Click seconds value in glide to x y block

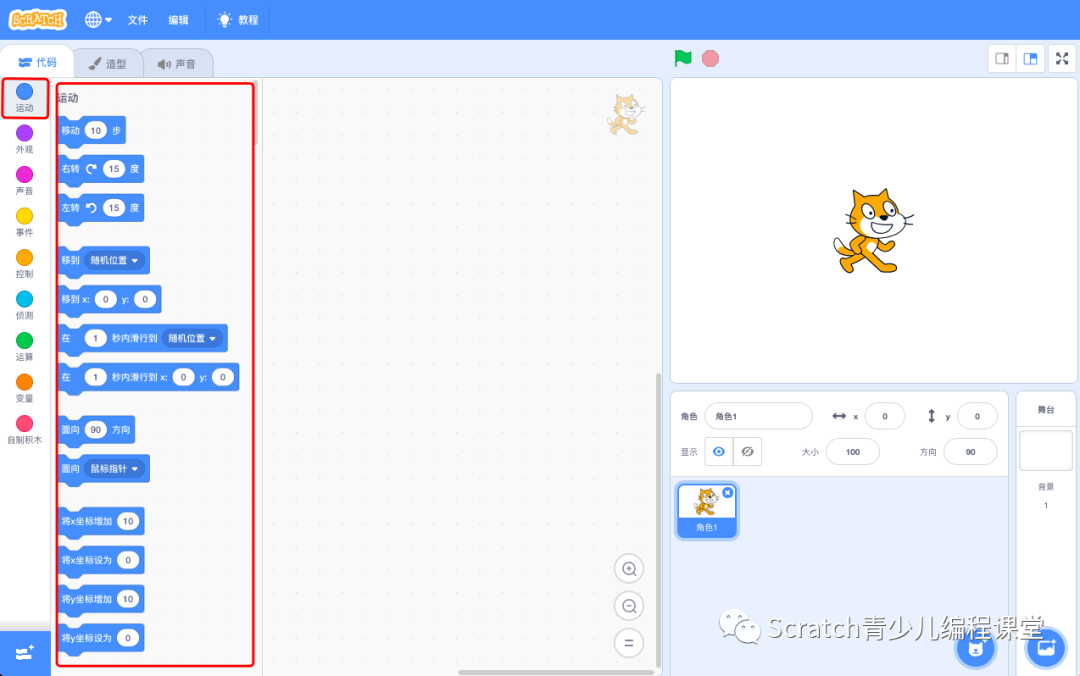pos(95,377)
